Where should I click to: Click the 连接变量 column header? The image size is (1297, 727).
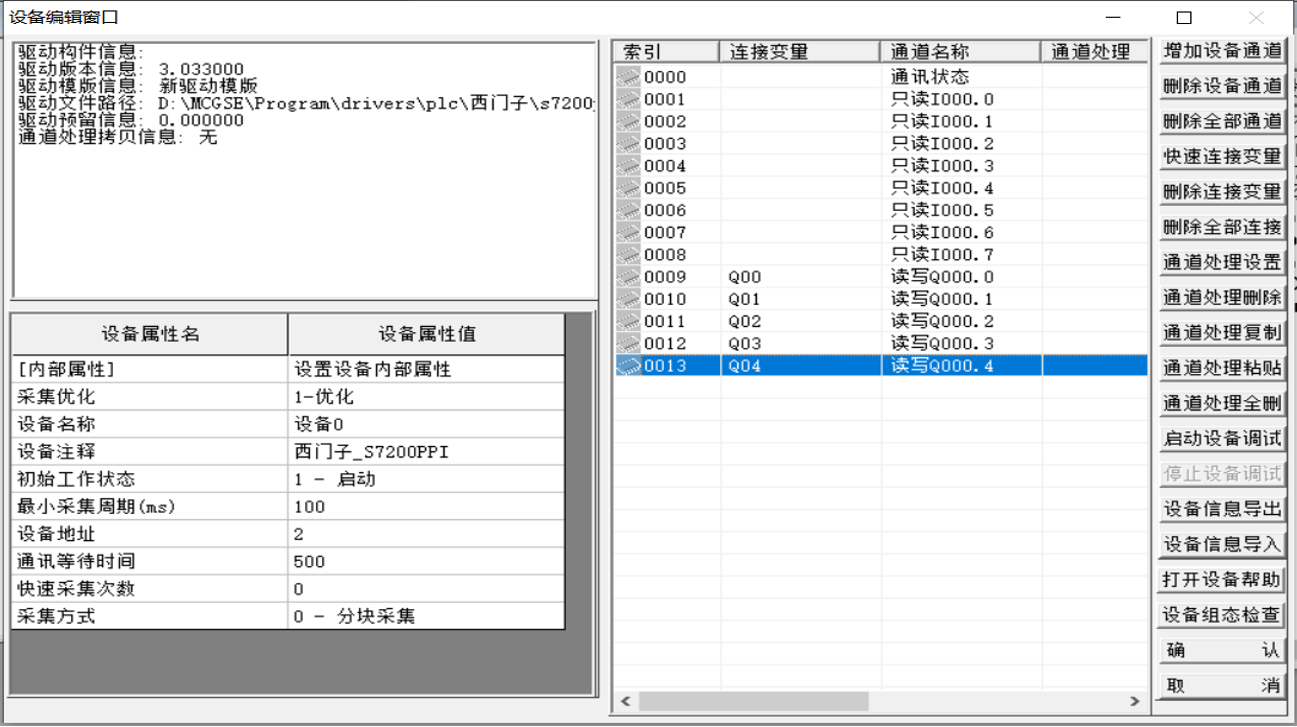(800, 52)
